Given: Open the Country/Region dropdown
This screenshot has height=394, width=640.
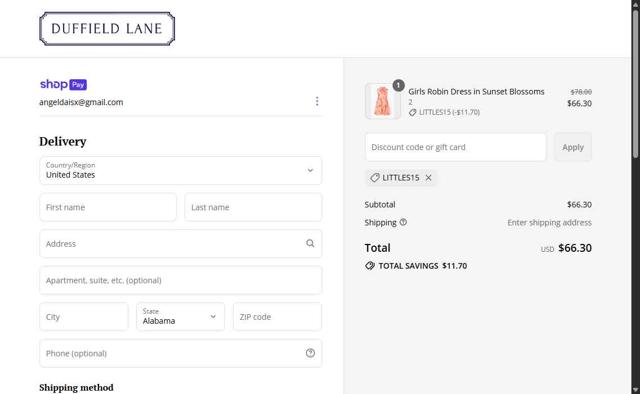Looking at the screenshot, I should tap(181, 170).
